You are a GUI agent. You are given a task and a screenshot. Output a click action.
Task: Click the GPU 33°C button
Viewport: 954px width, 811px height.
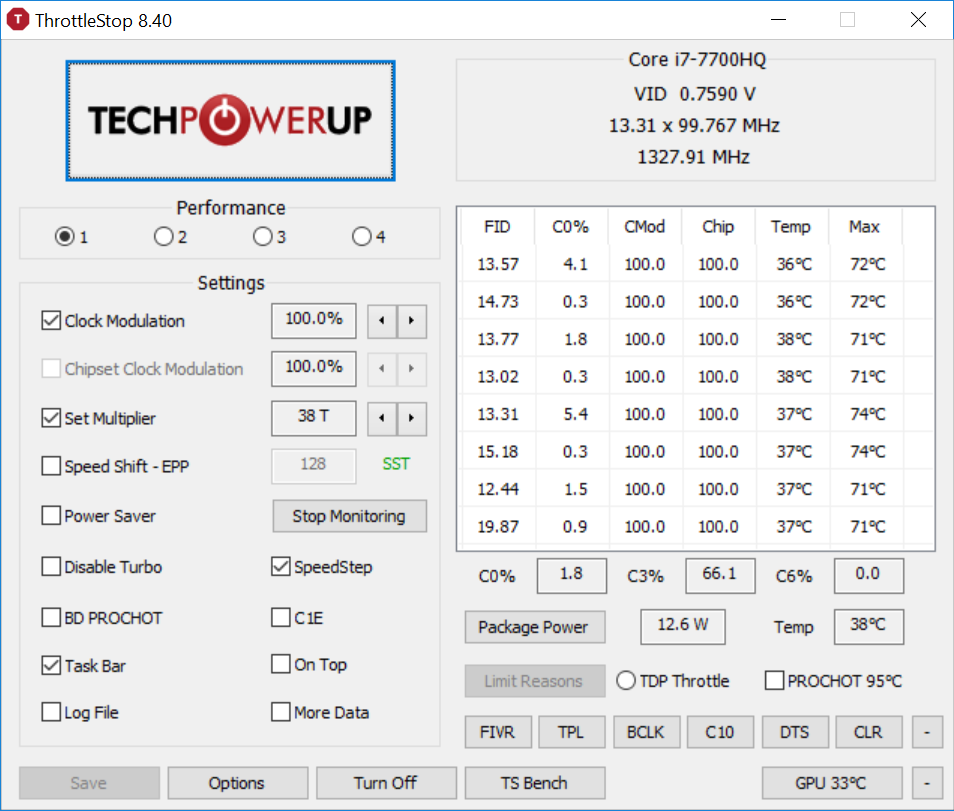(x=831, y=783)
